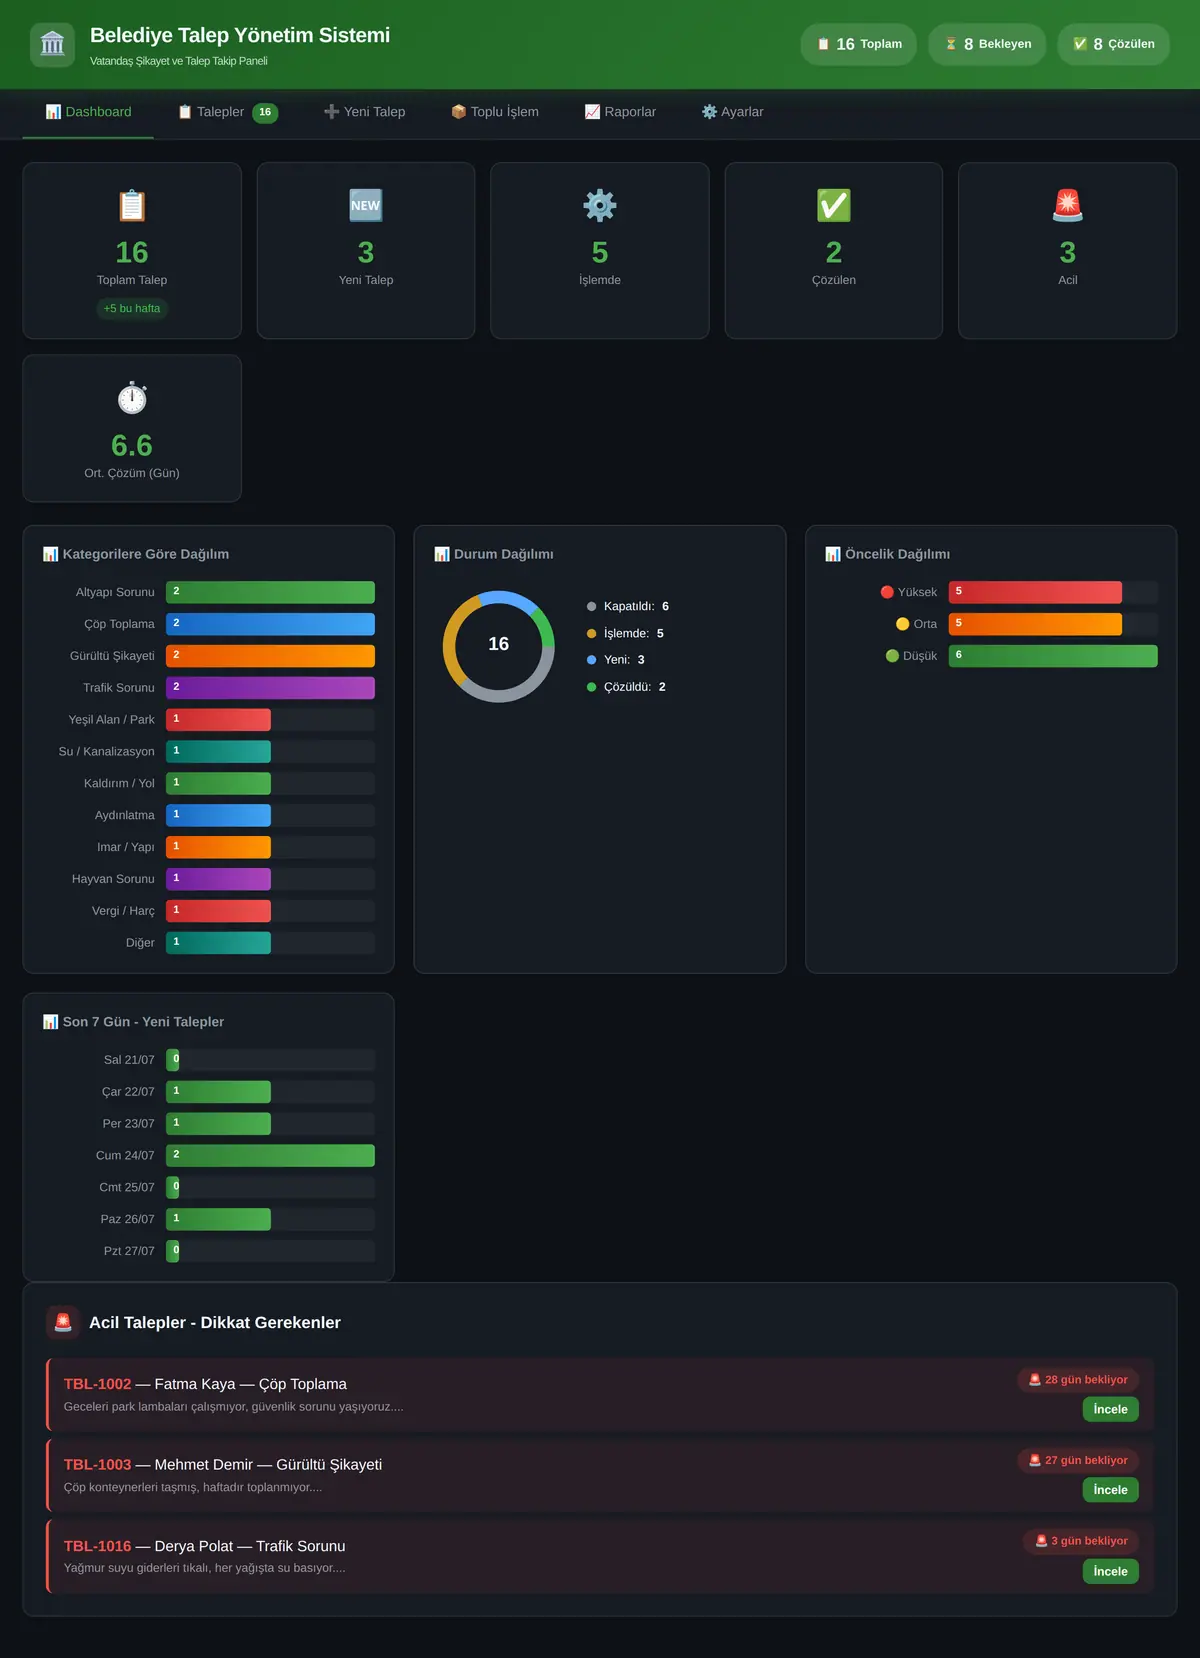The width and height of the screenshot is (1200, 1658).
Task: Click the 16 Toplam header badge
Action: coord(859,44)
